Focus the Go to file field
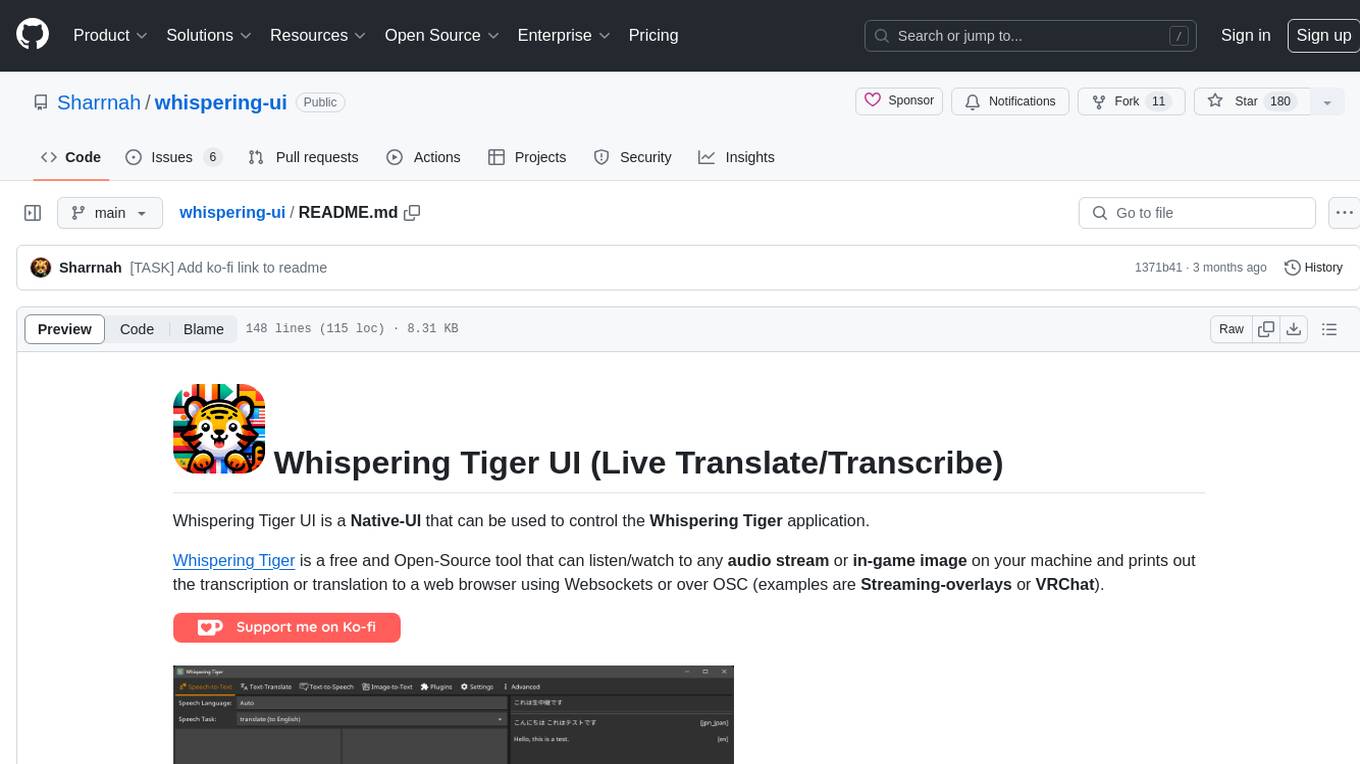Image resolution: width=1360 pixels, height=764 pixels. [x=1197, y=213]
